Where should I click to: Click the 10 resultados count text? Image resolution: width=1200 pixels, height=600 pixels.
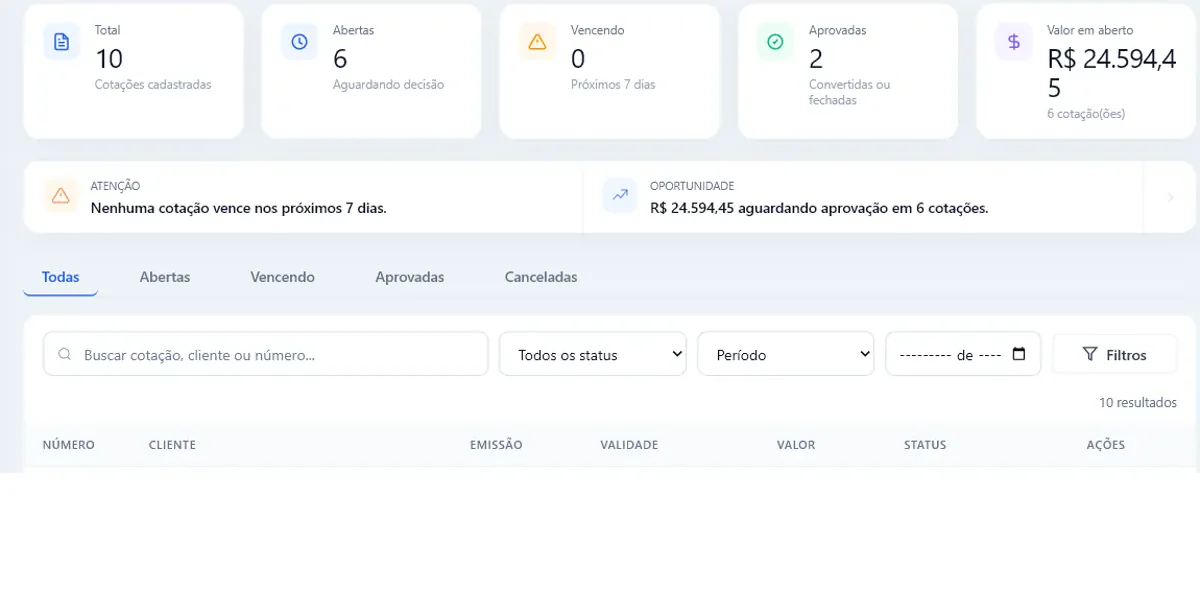[1138, 403]
